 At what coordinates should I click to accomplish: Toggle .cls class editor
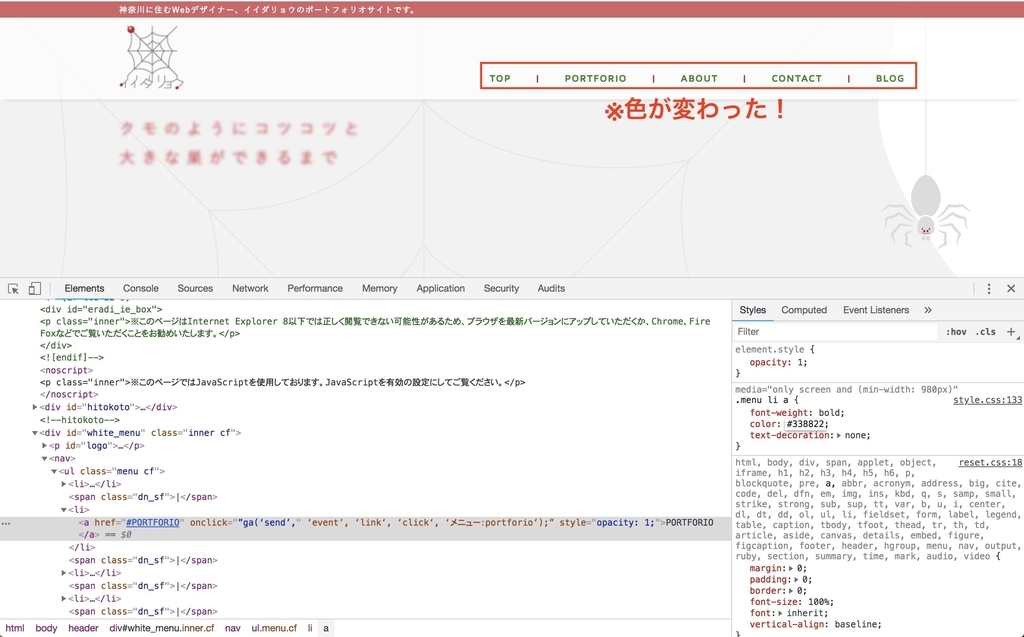click(985, 332)
